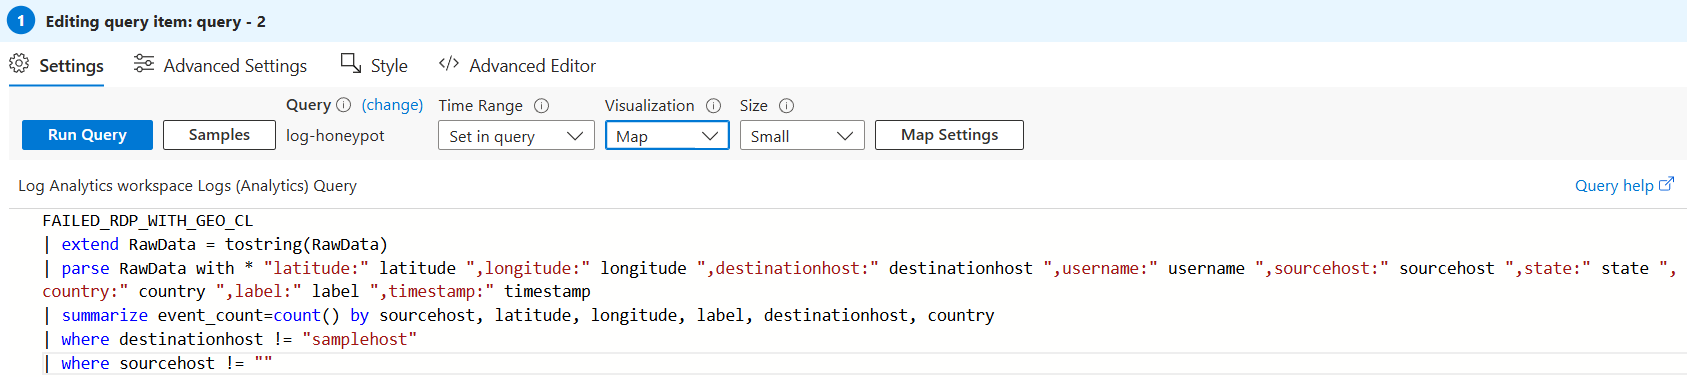Expand the Time Range dropdown
Image resolution: width=1687 pixels, height=377 pixels.
[516, 136]
